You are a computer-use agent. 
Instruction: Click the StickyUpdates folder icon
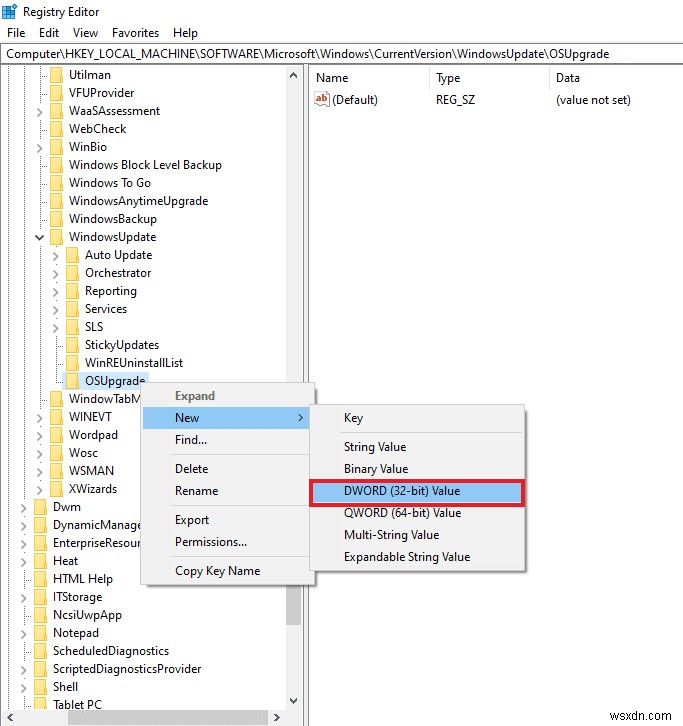[x=72, y=345]
